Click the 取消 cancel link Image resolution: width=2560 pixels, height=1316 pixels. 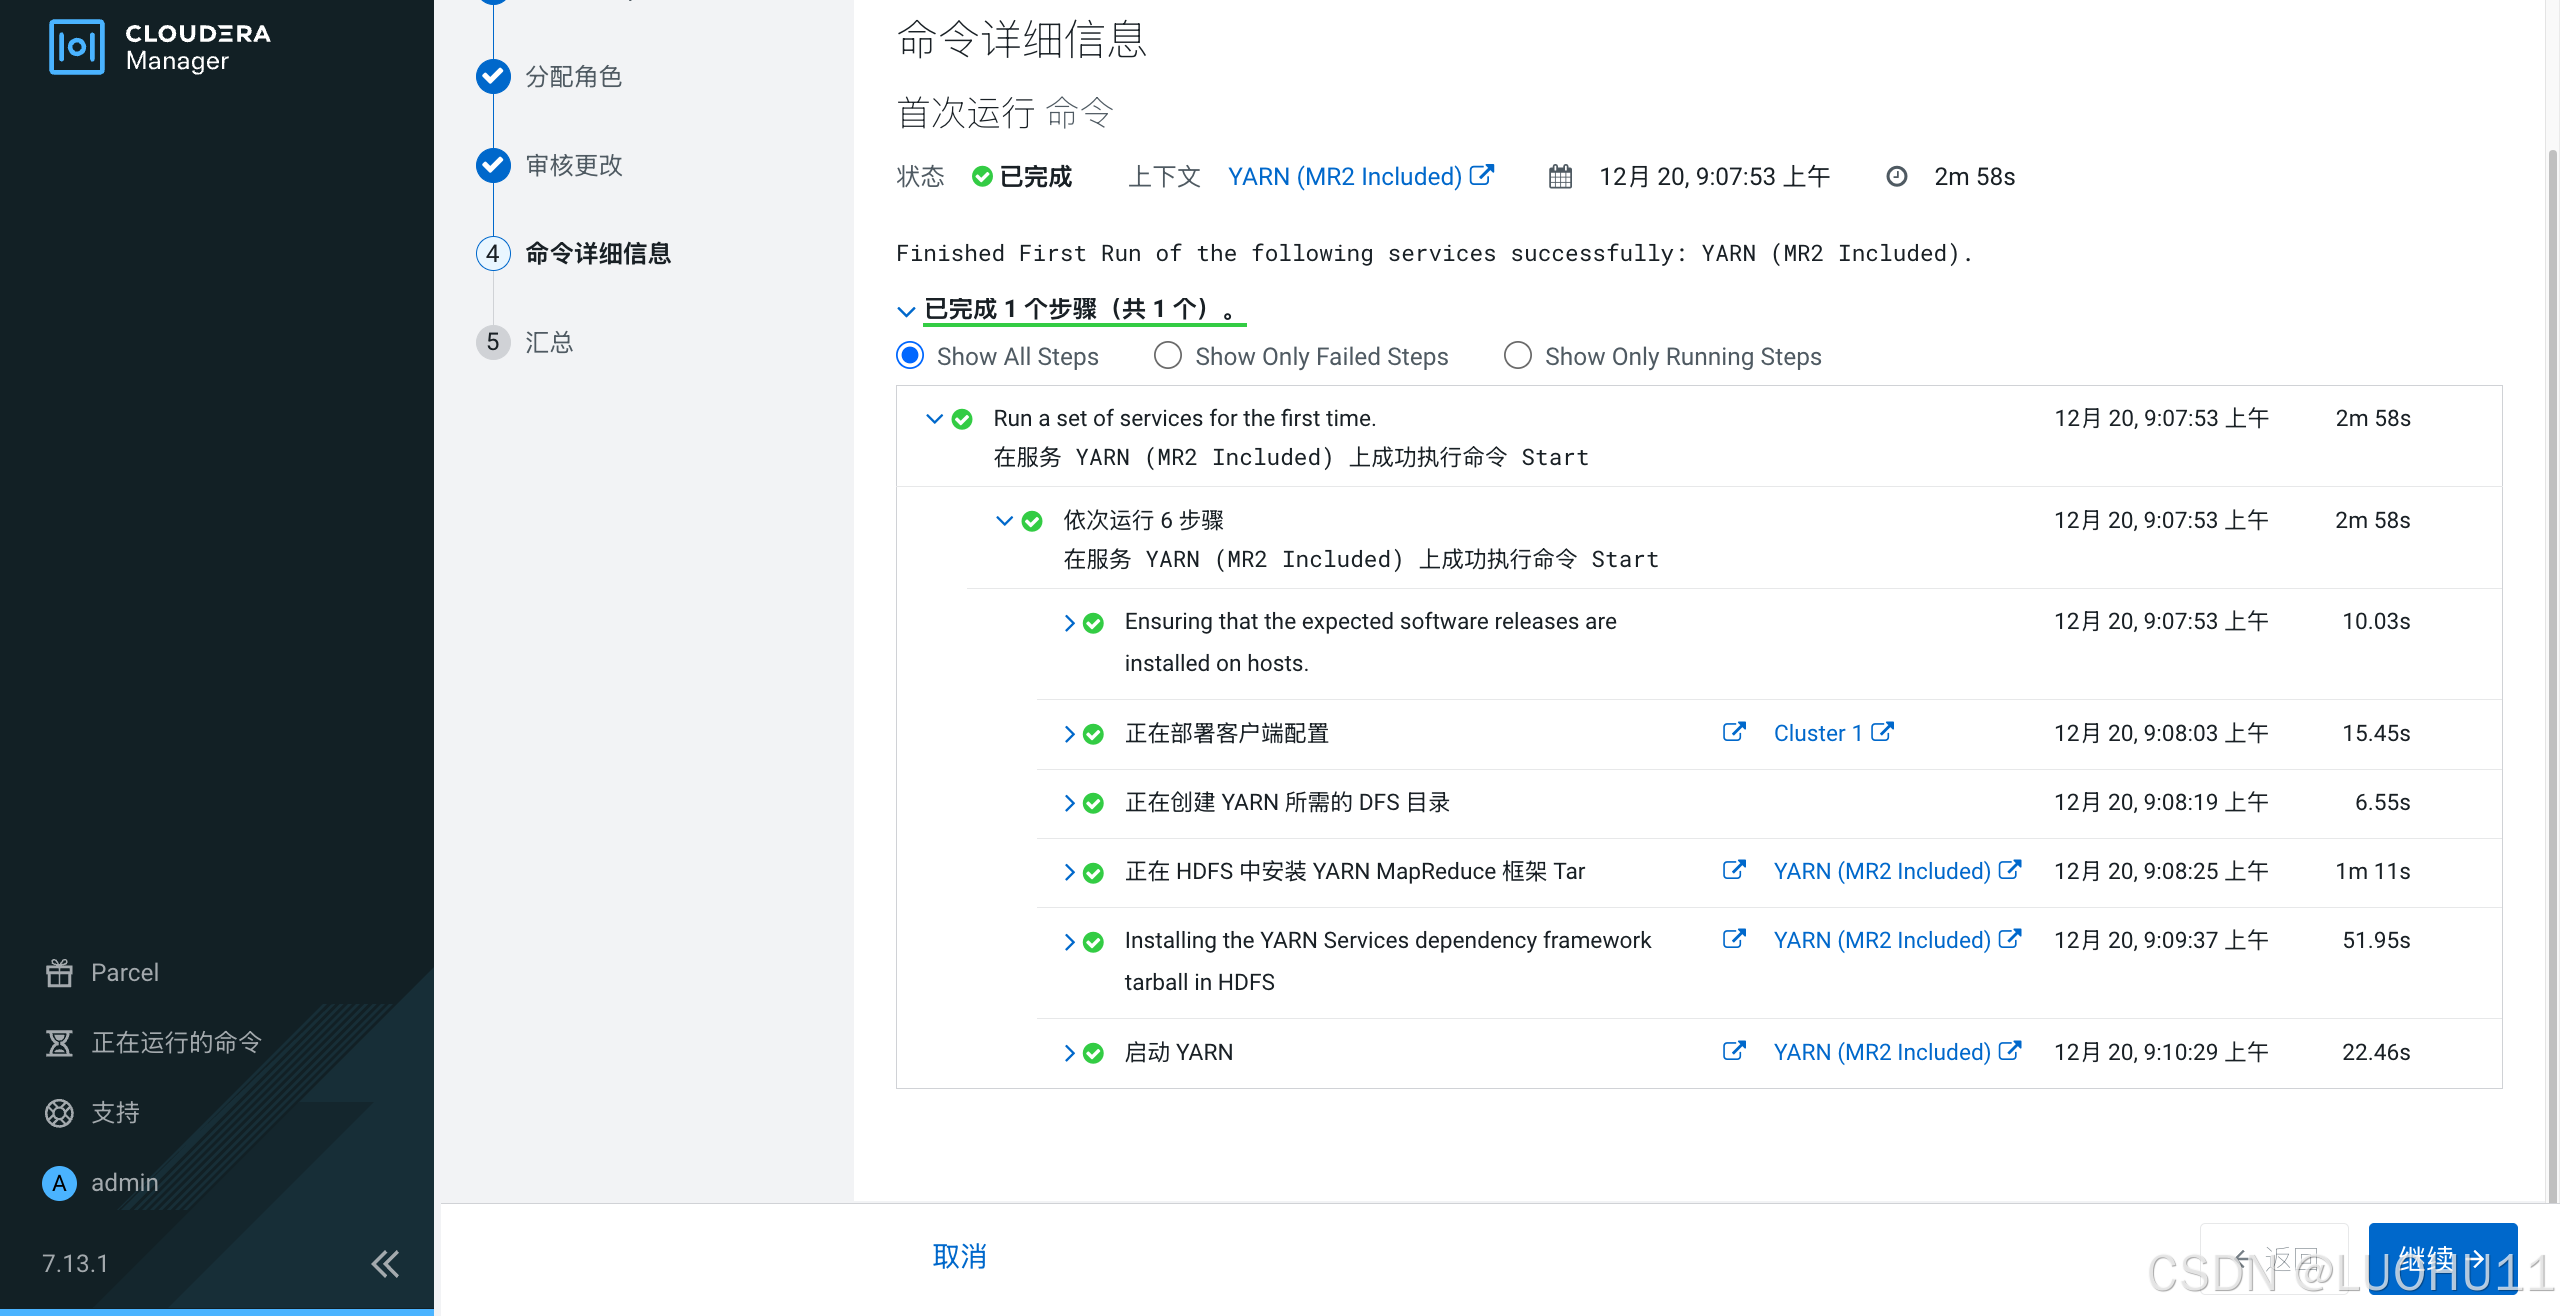pos(959,1256)
